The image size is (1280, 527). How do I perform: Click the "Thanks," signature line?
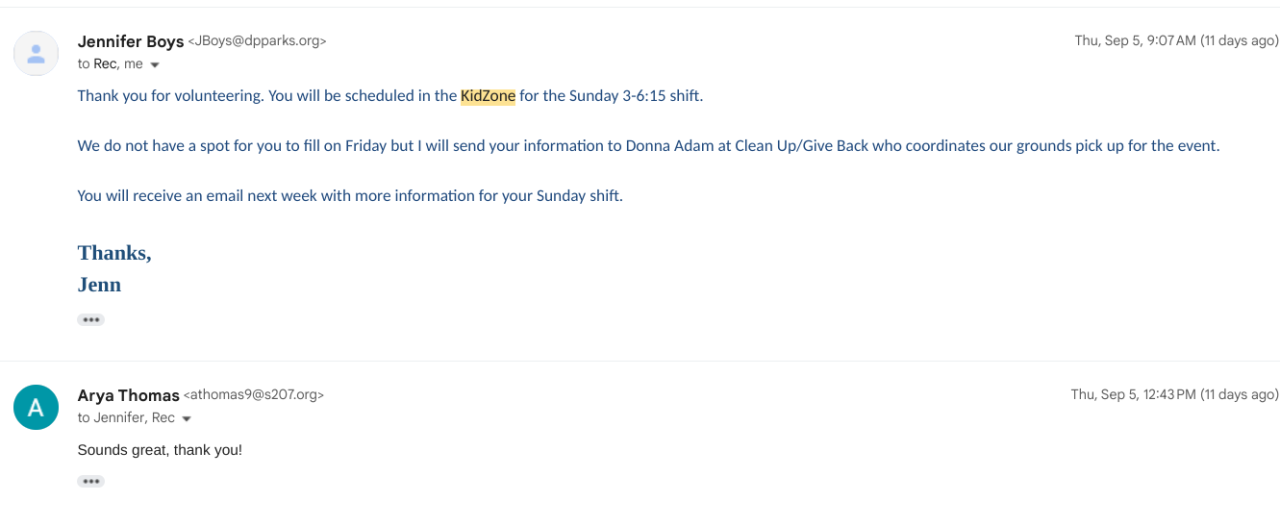tap(114, 253)
